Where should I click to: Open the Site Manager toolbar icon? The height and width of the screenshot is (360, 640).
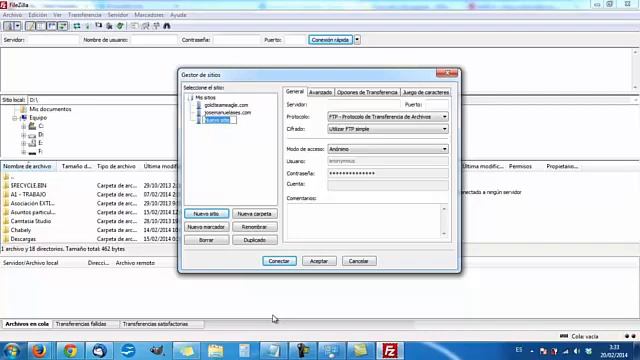click(8, 26)
